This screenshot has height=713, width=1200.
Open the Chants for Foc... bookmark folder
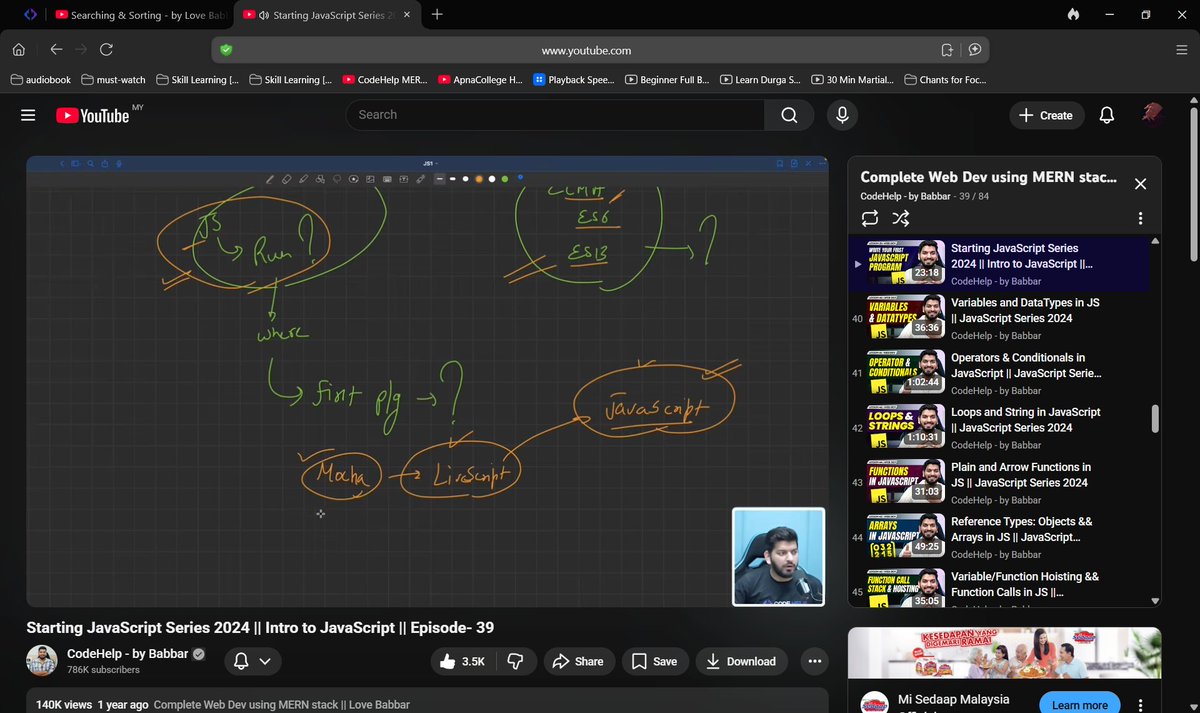[945, 79]
